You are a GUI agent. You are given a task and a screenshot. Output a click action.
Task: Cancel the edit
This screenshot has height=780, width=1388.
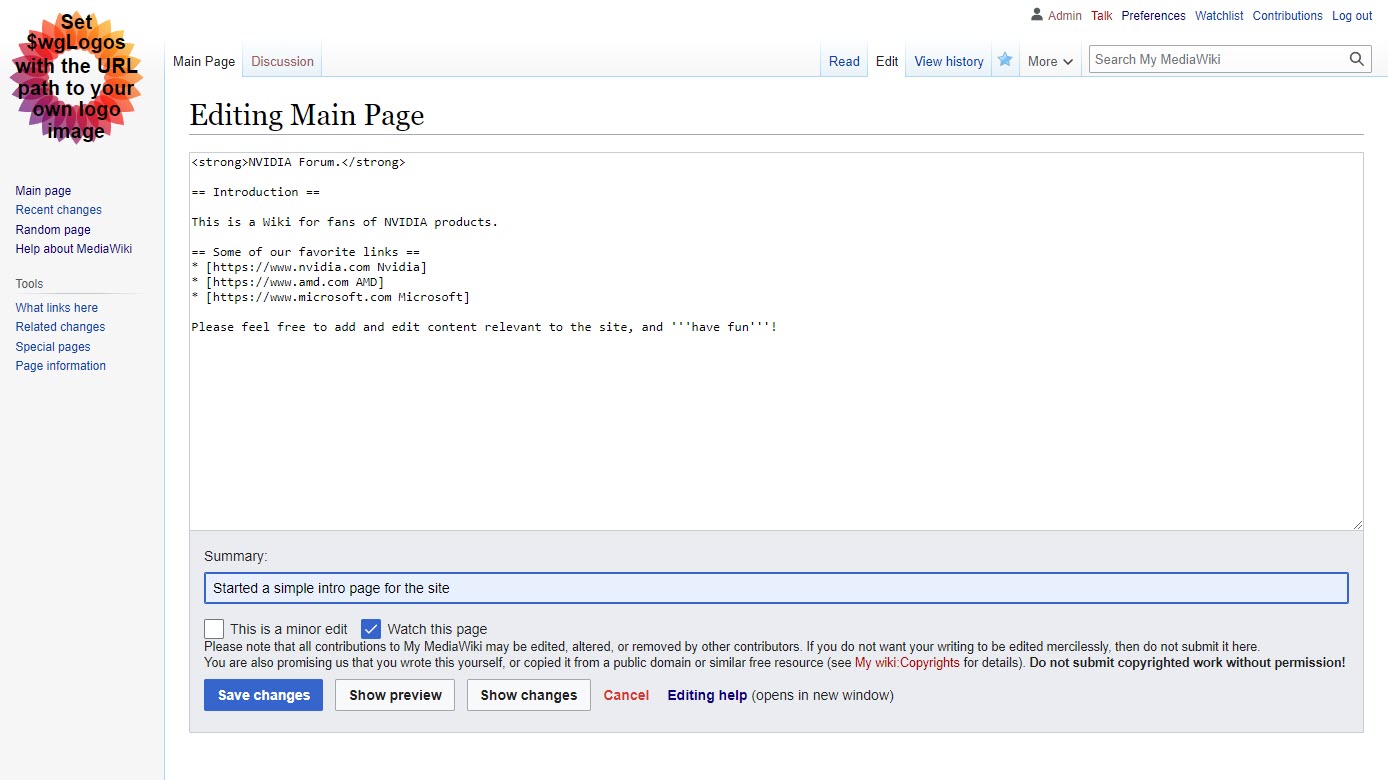coord(626,695)
